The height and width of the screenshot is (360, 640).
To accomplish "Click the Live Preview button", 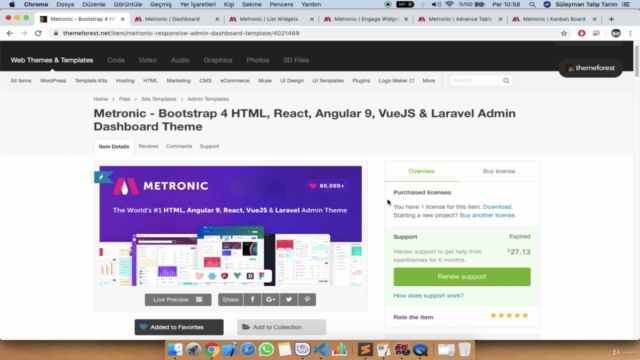I will coord(178,300).
